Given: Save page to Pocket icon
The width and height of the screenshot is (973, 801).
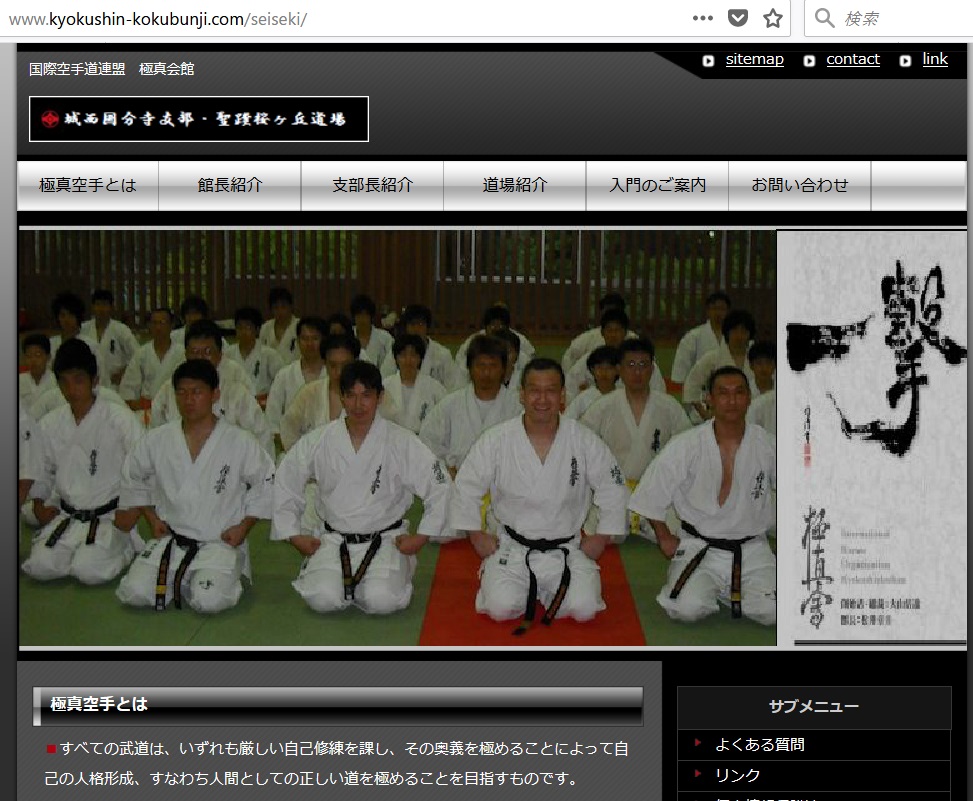Looking at the screenshot, I should (x=737, y=18).
